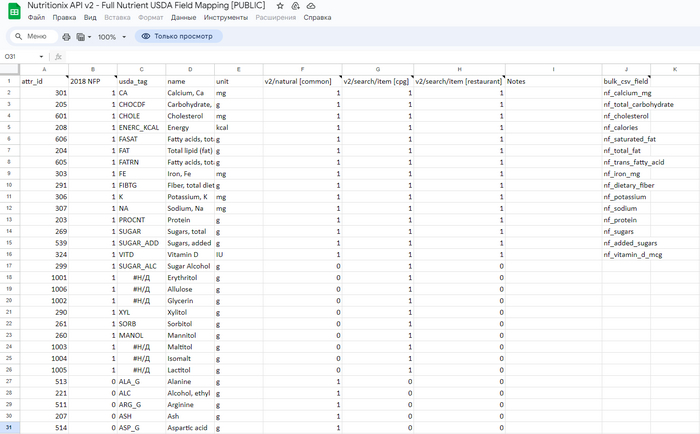Viewport: 700px width, 434px height.
Task: Click the Только просмотр button
Action: pos(179,36)
